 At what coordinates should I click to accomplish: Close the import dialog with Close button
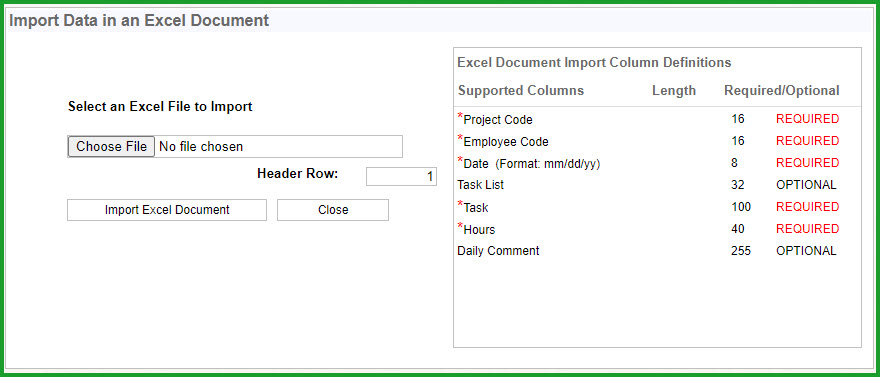(333, 210)
